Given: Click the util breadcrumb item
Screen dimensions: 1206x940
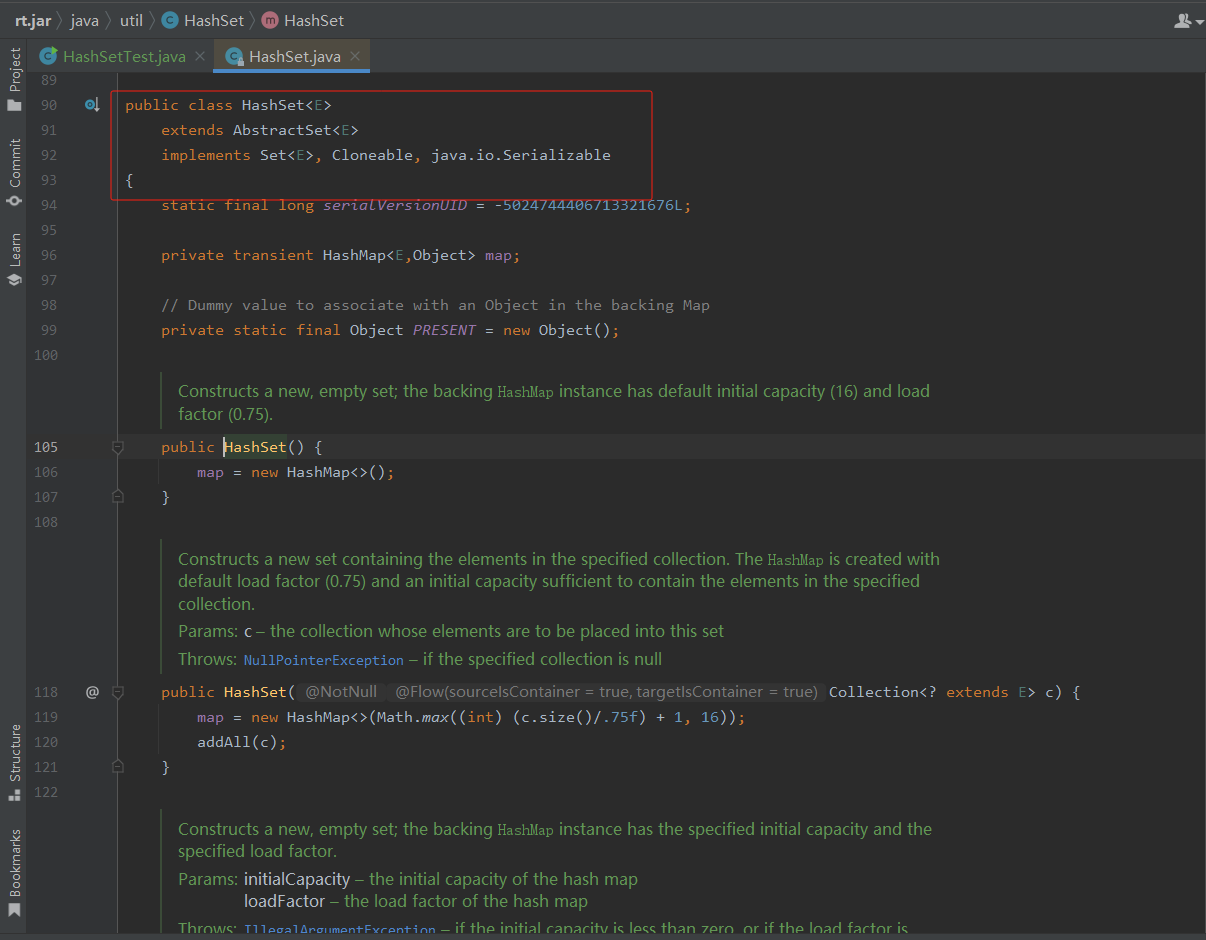Looking at the screenshot, I should tap(131, 20).
